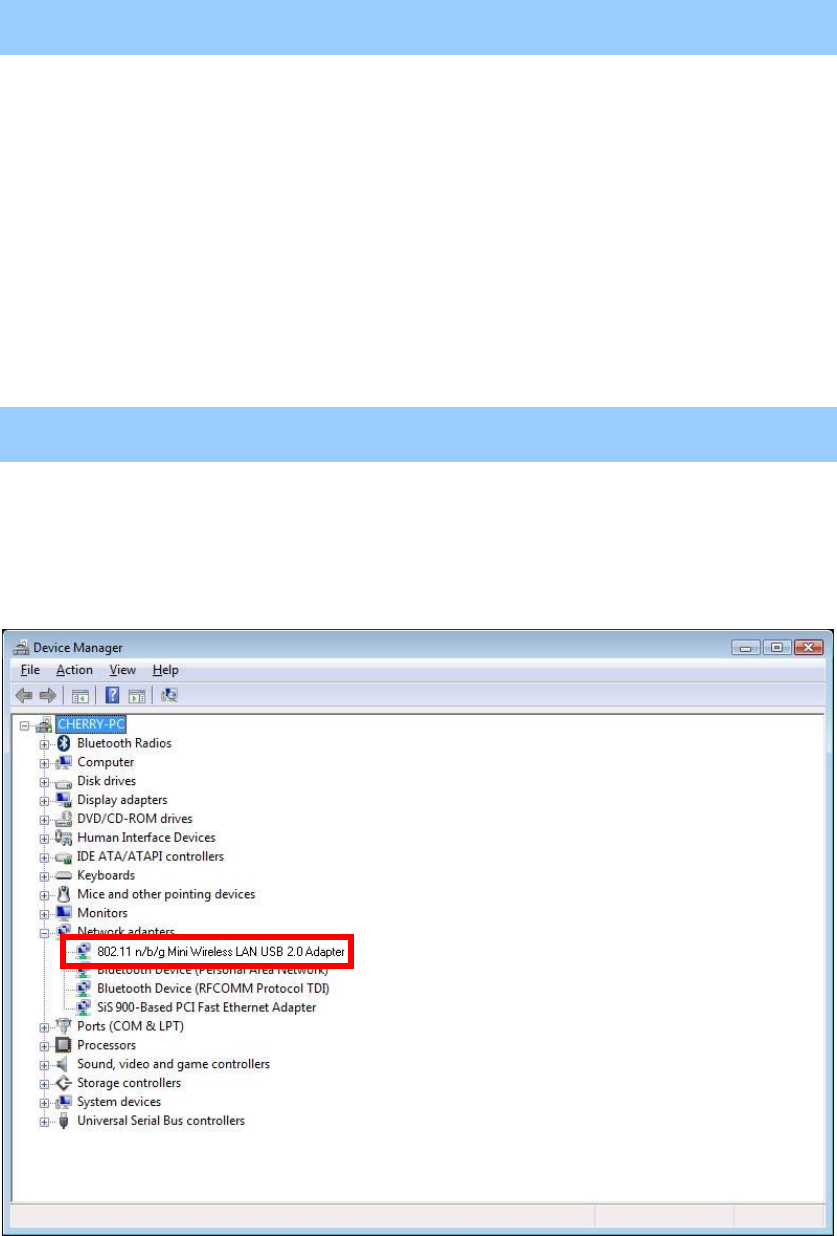Click the Ports (COM & LPT) icon
Image resolution: width=837 pixels, height=1236 pixels.
click(x=64, y=1026)
